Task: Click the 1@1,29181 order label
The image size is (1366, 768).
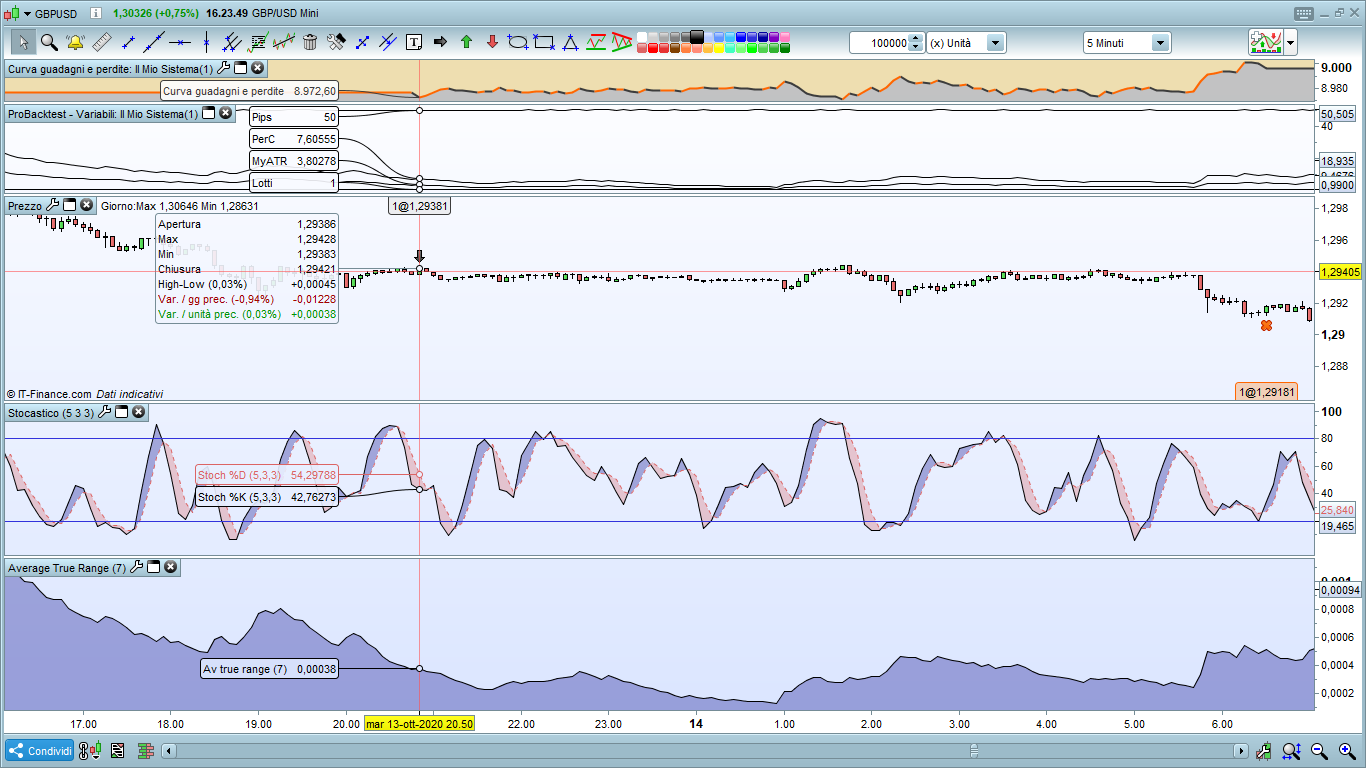Action: (x=1266, y=392)
